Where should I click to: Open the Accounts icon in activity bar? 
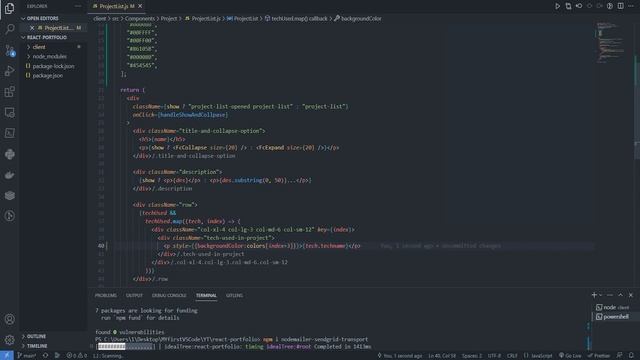coord(9,319)
